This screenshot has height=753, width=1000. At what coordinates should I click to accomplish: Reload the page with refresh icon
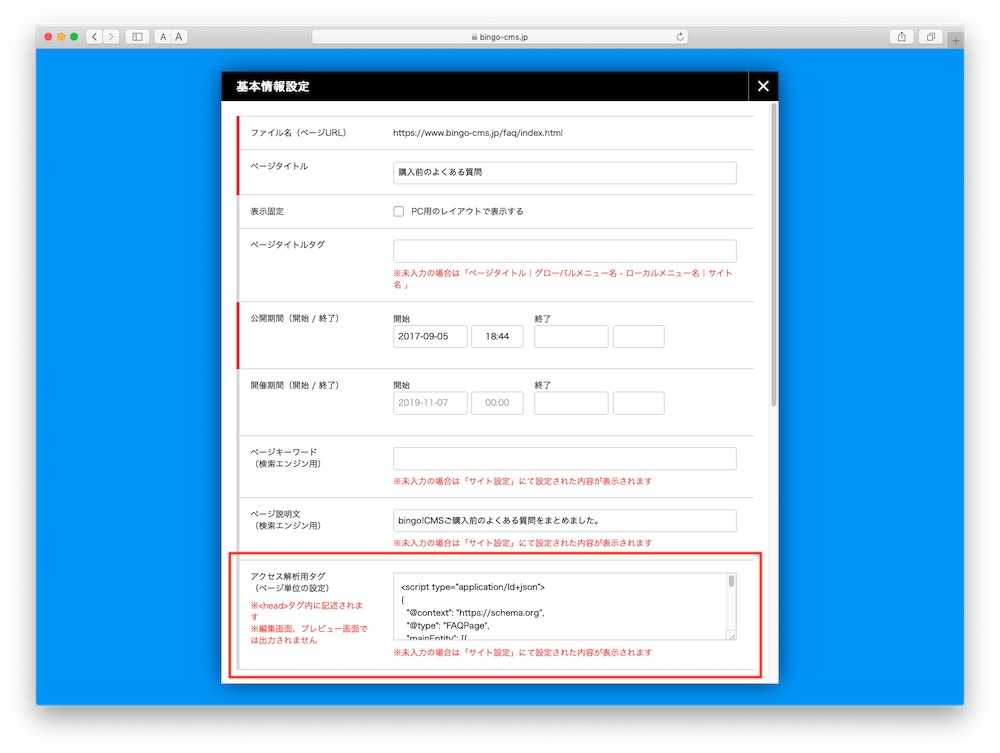point(680,37)
